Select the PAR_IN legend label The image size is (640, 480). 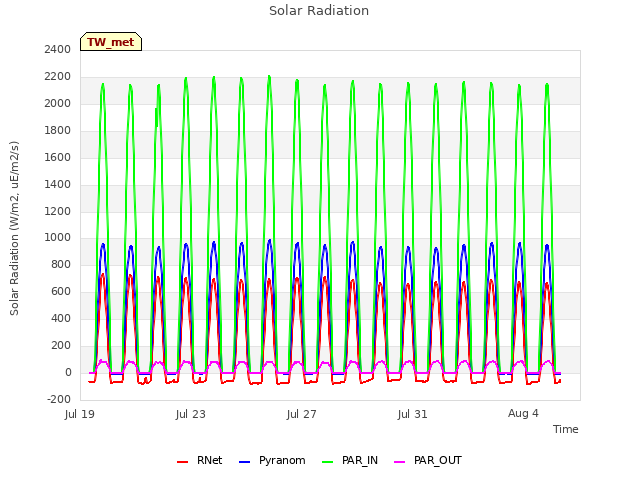click(360, 460)
